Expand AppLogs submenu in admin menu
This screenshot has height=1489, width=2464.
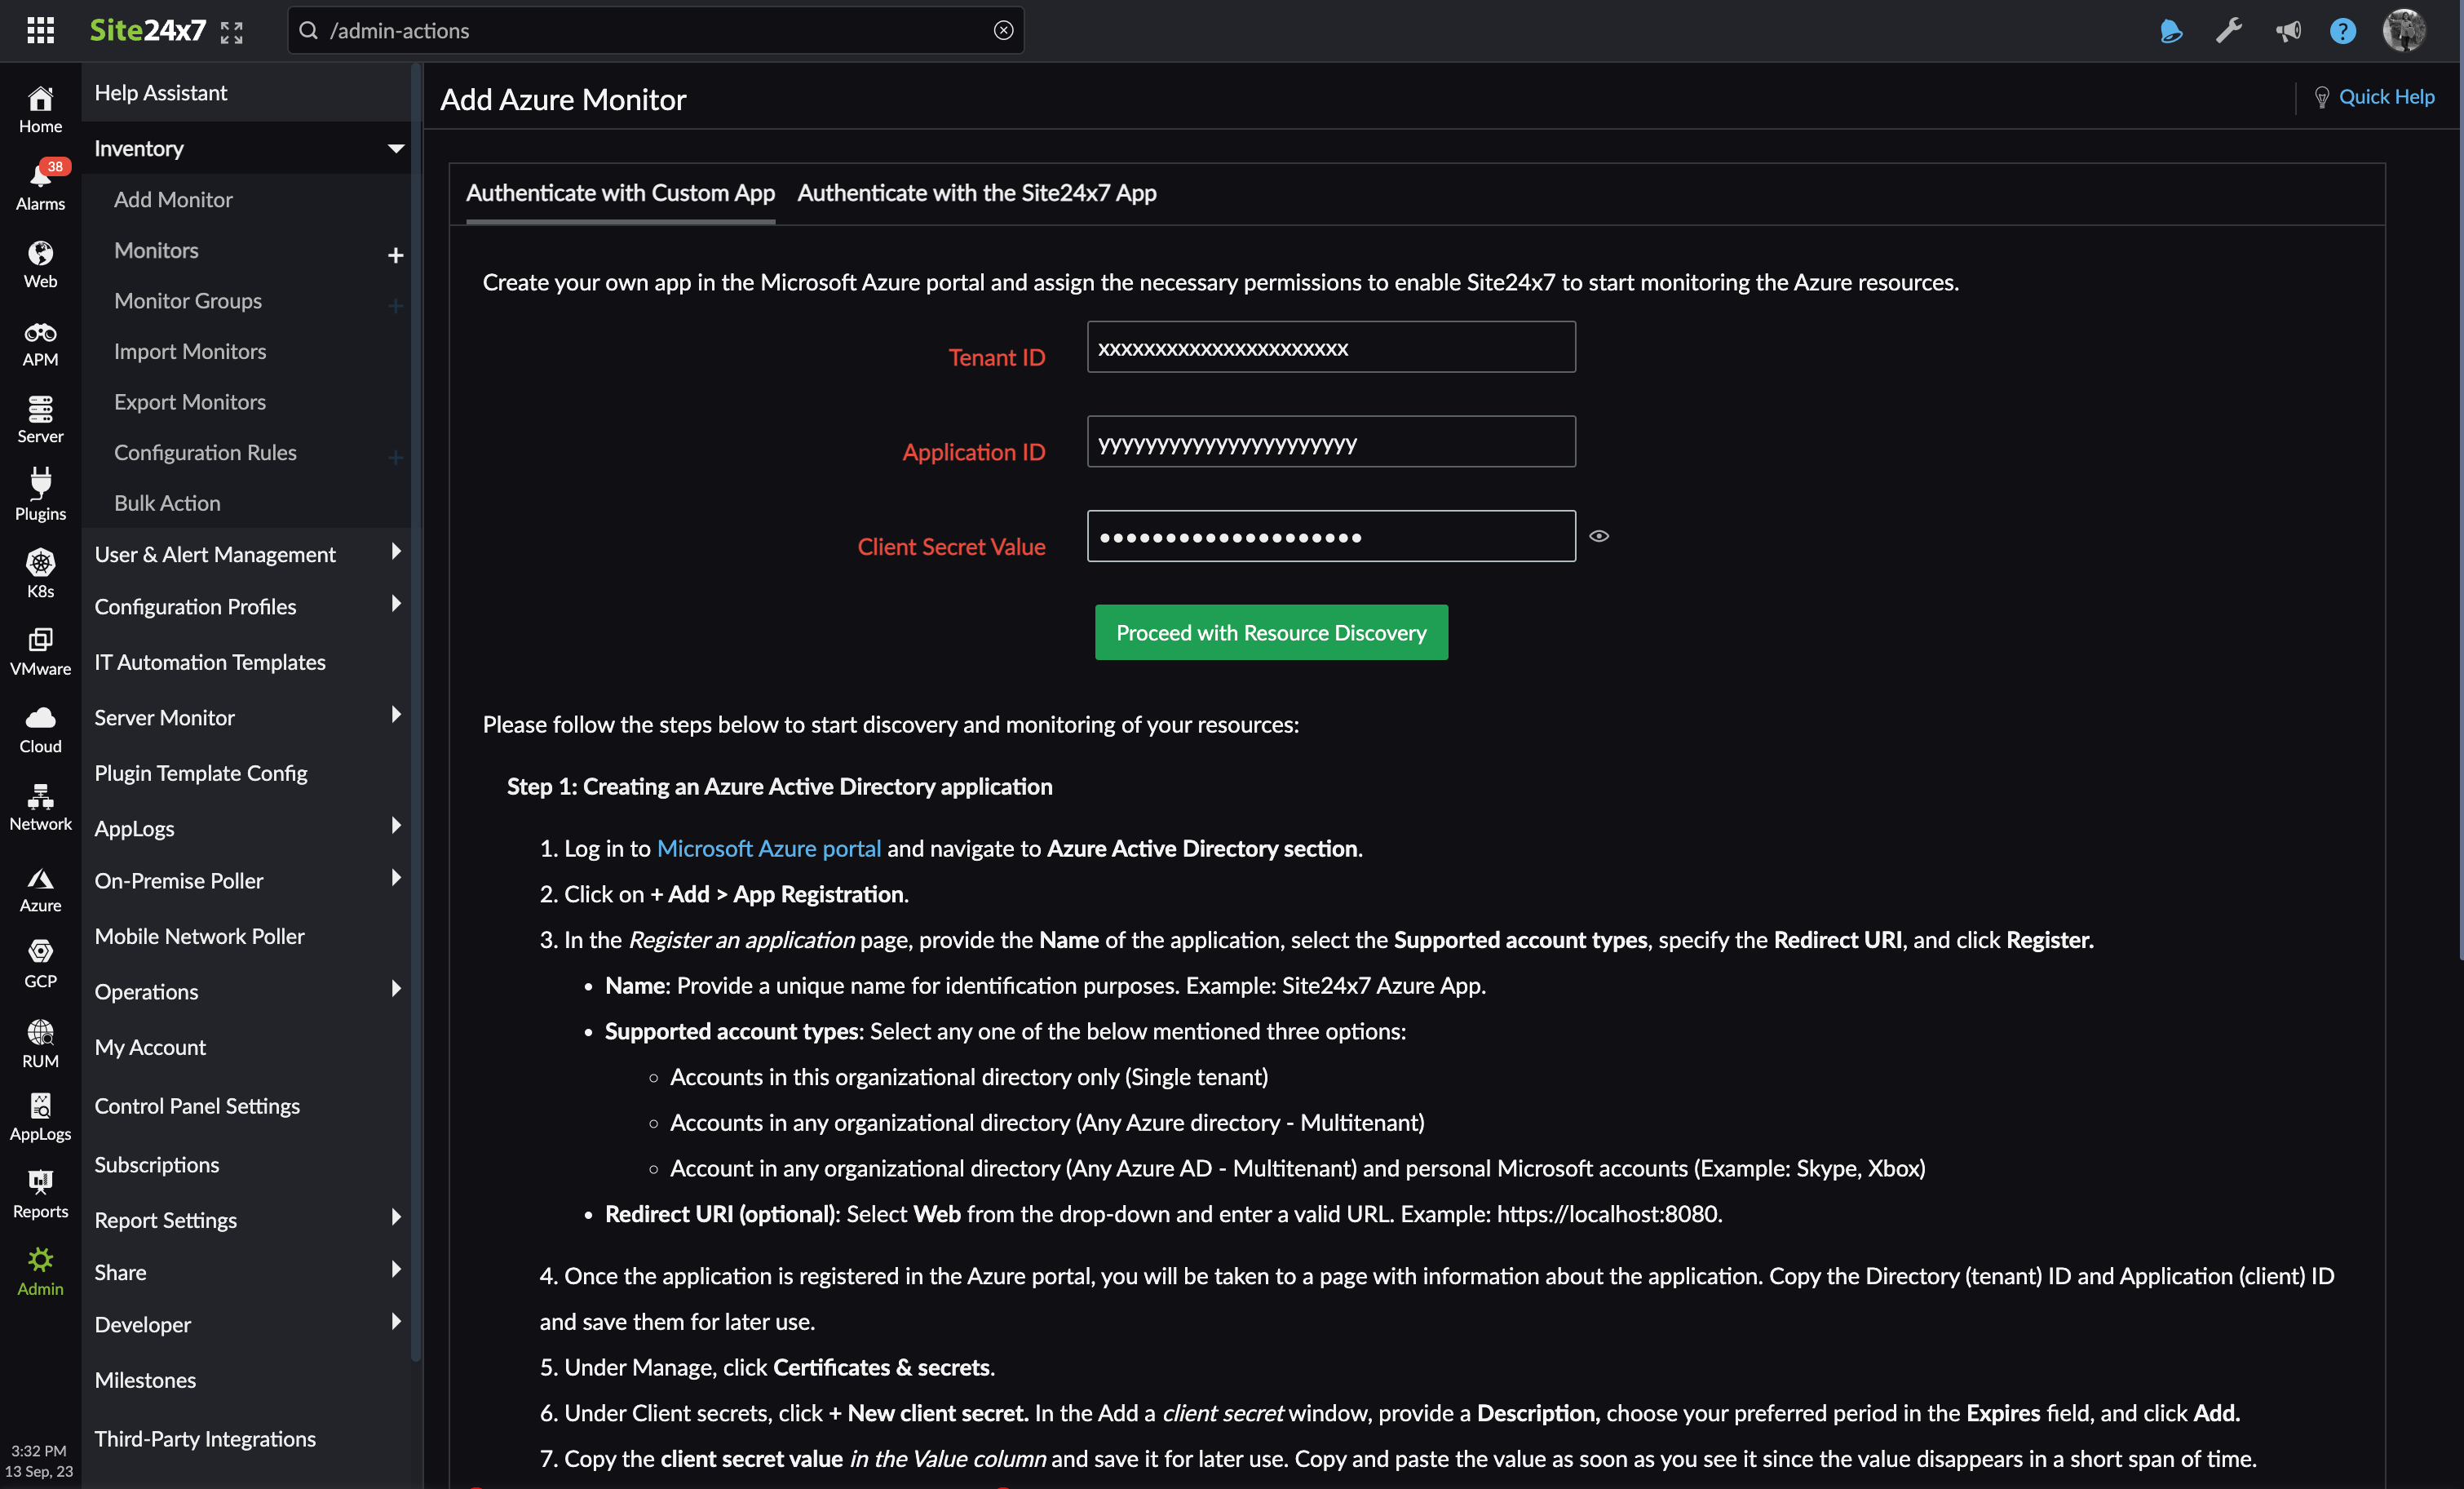(x=396, y=825)
